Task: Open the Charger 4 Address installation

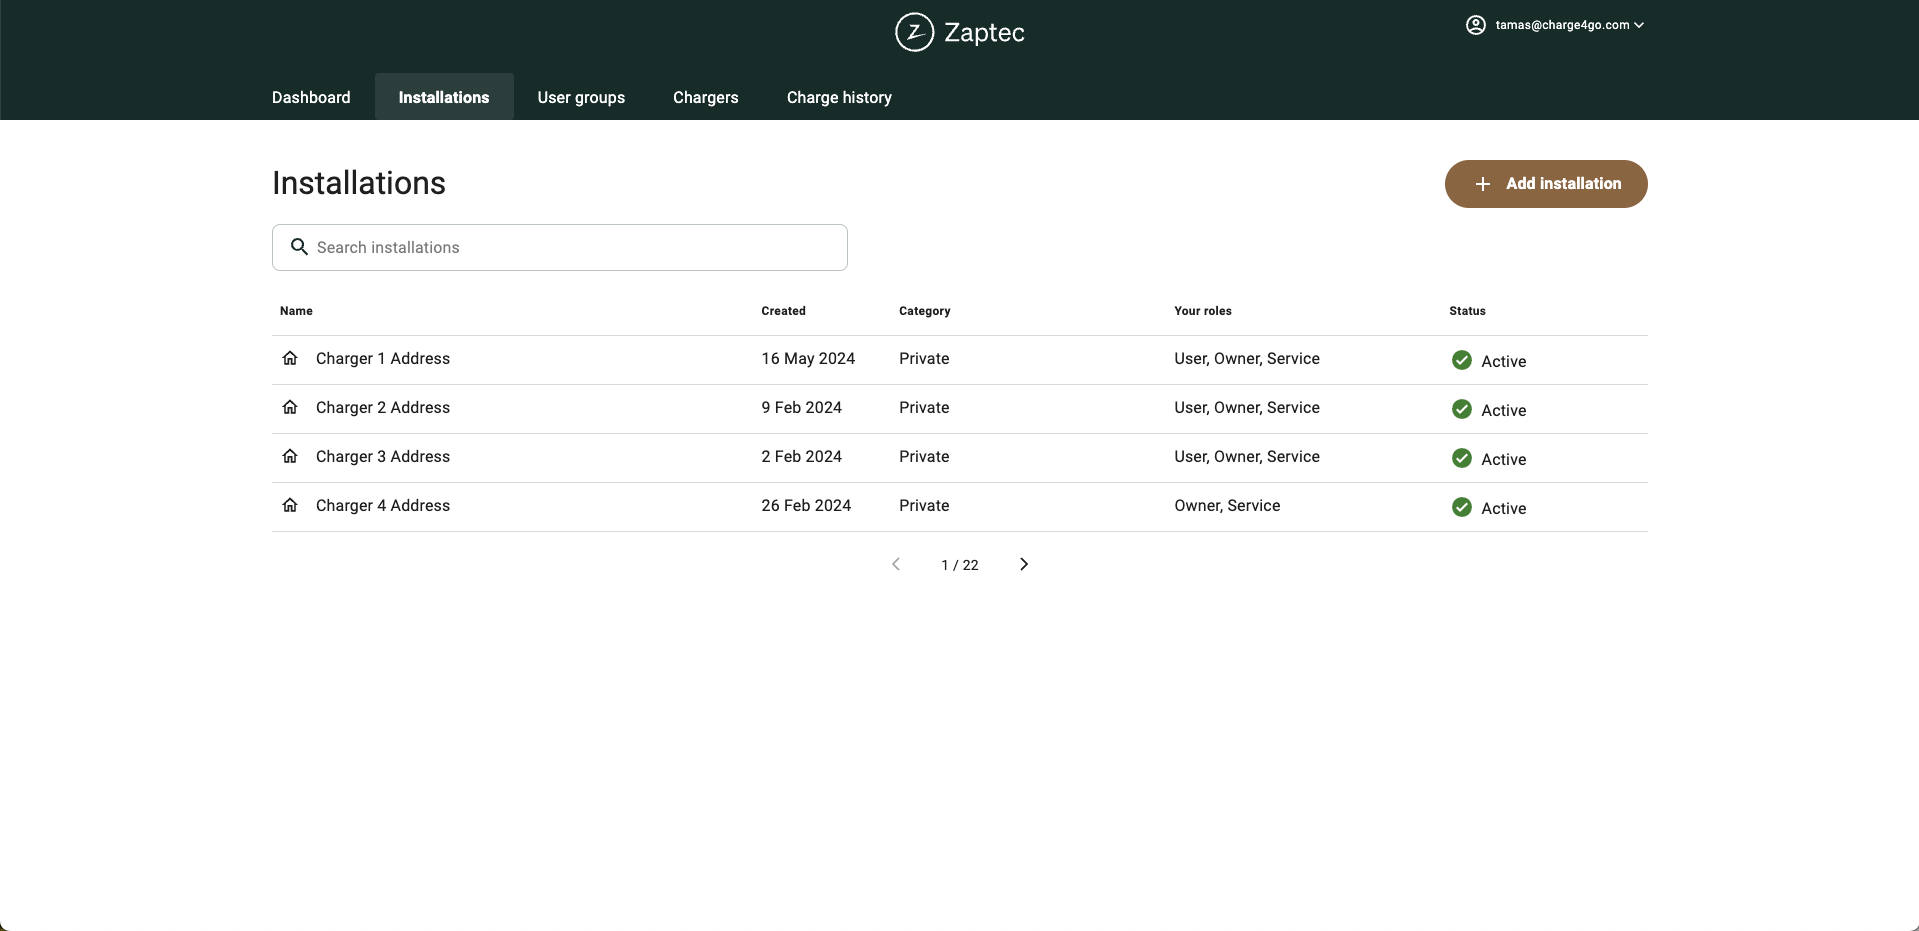Action: point(383,505)
